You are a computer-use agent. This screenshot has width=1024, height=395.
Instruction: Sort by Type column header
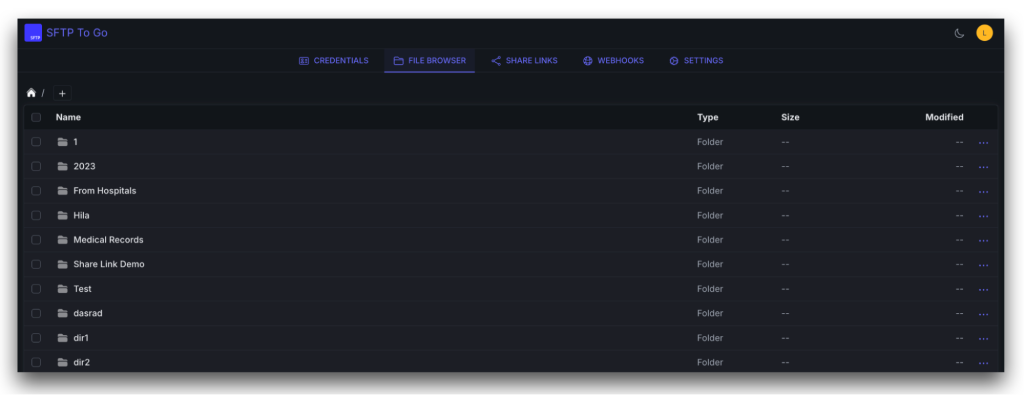point(707,118)
